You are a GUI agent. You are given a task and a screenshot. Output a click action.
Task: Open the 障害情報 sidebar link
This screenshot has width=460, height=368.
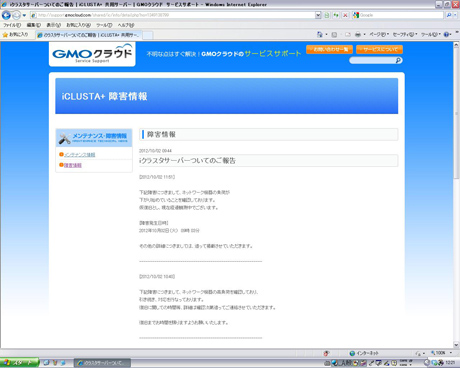coord(73,165)
